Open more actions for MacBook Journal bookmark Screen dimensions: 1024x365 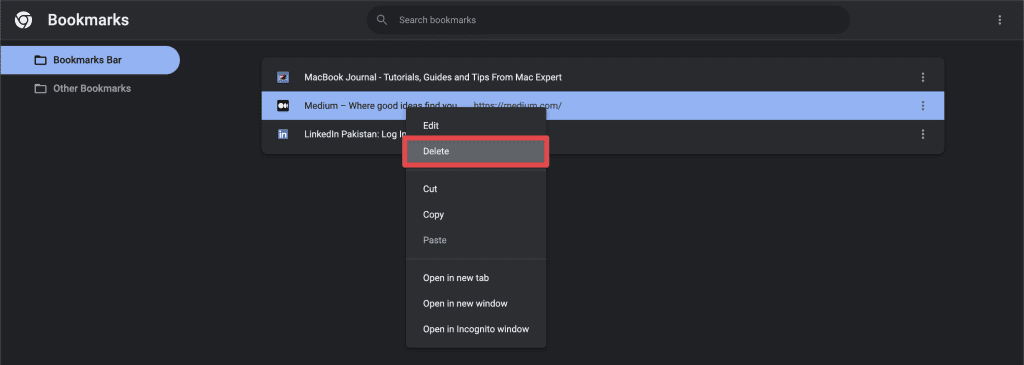[923, 77]
